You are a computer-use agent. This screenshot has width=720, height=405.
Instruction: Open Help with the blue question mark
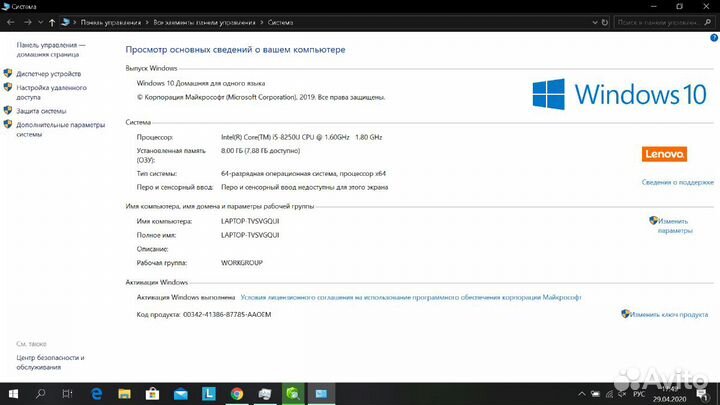tap(714, 38)
